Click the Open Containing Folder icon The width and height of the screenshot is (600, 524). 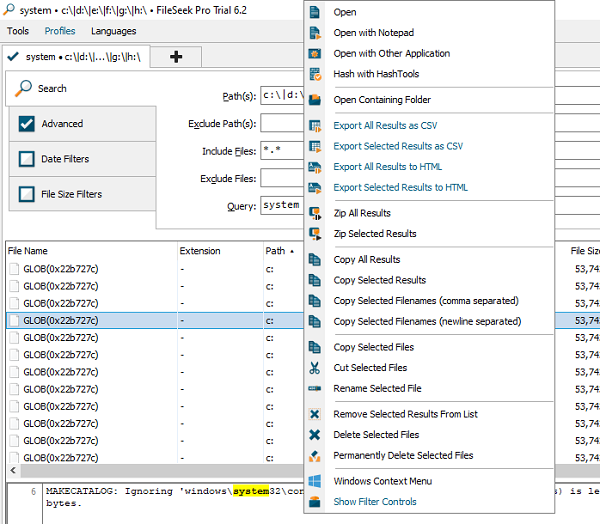tap(315, 100)
